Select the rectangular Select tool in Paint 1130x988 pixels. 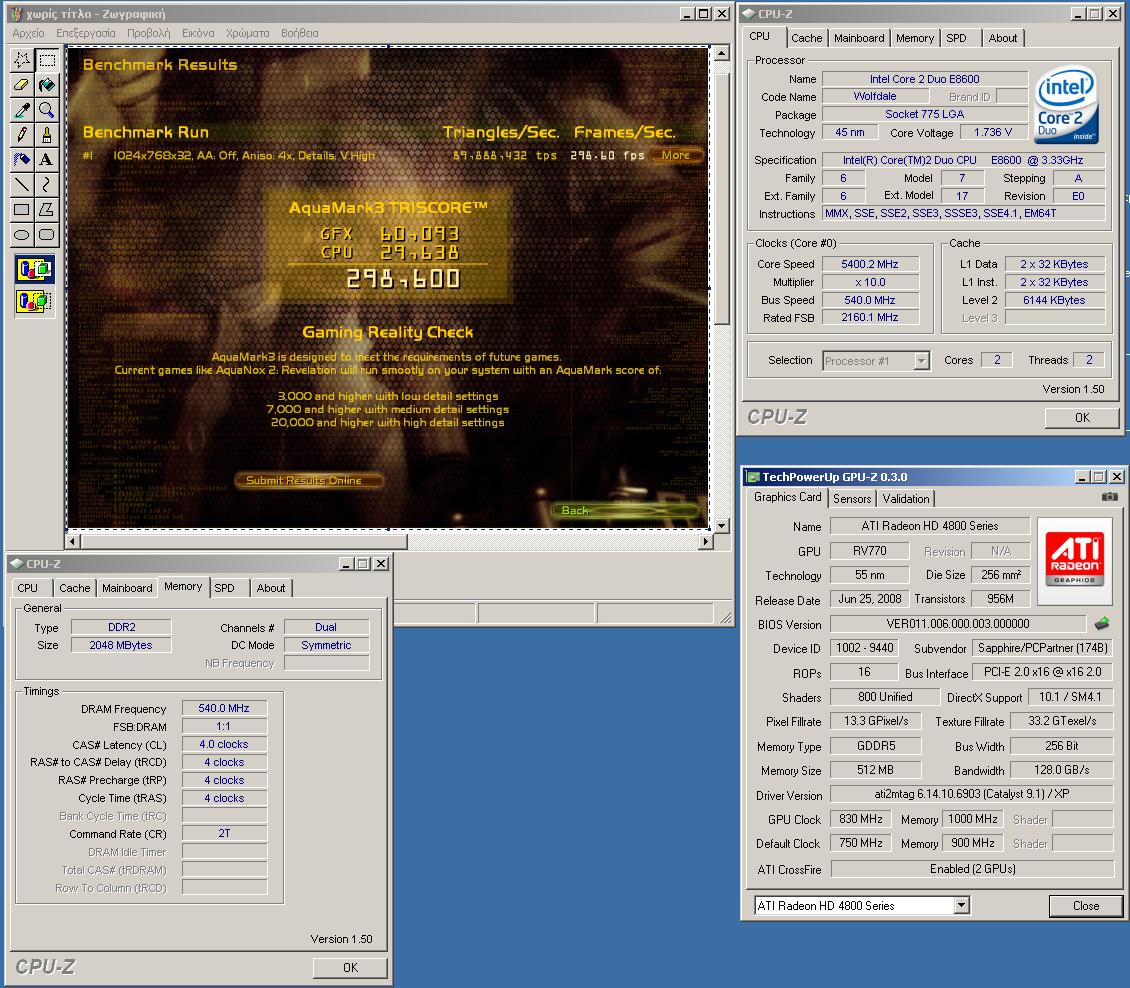[47, 60]
